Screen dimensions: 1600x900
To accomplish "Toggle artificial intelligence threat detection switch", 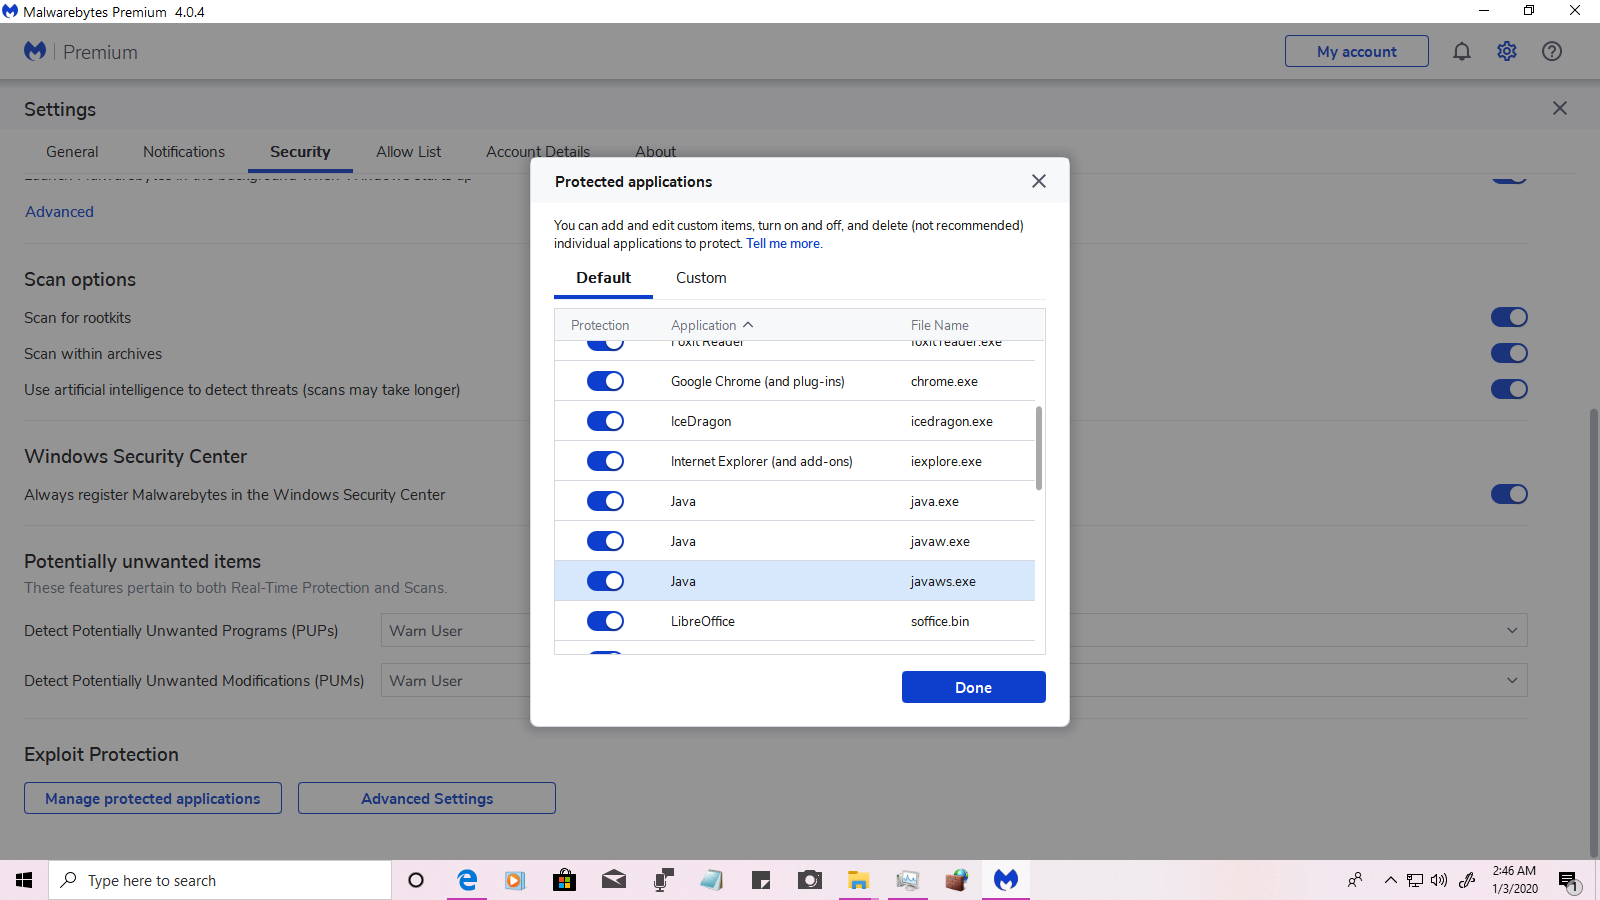I will (x=1509, y=389).
